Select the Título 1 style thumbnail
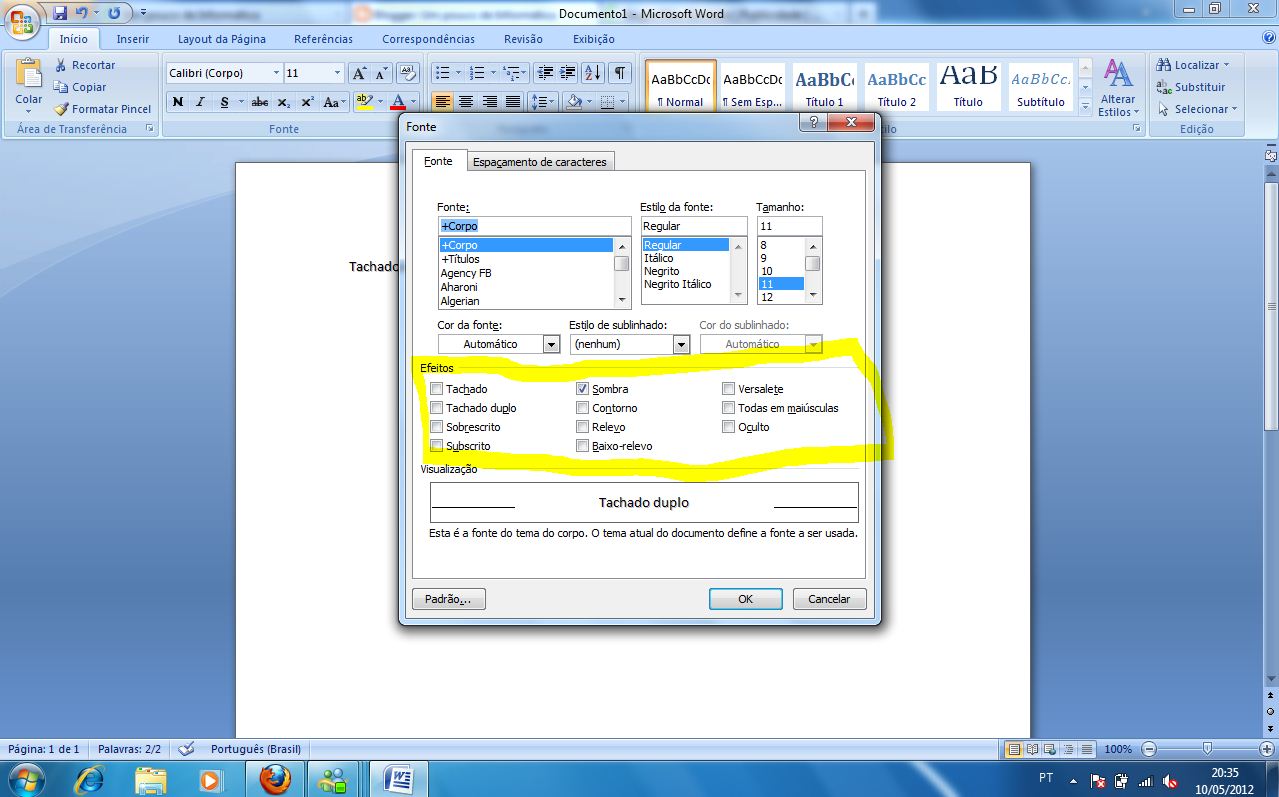1279x797 pixels. (x=825, y=86)
